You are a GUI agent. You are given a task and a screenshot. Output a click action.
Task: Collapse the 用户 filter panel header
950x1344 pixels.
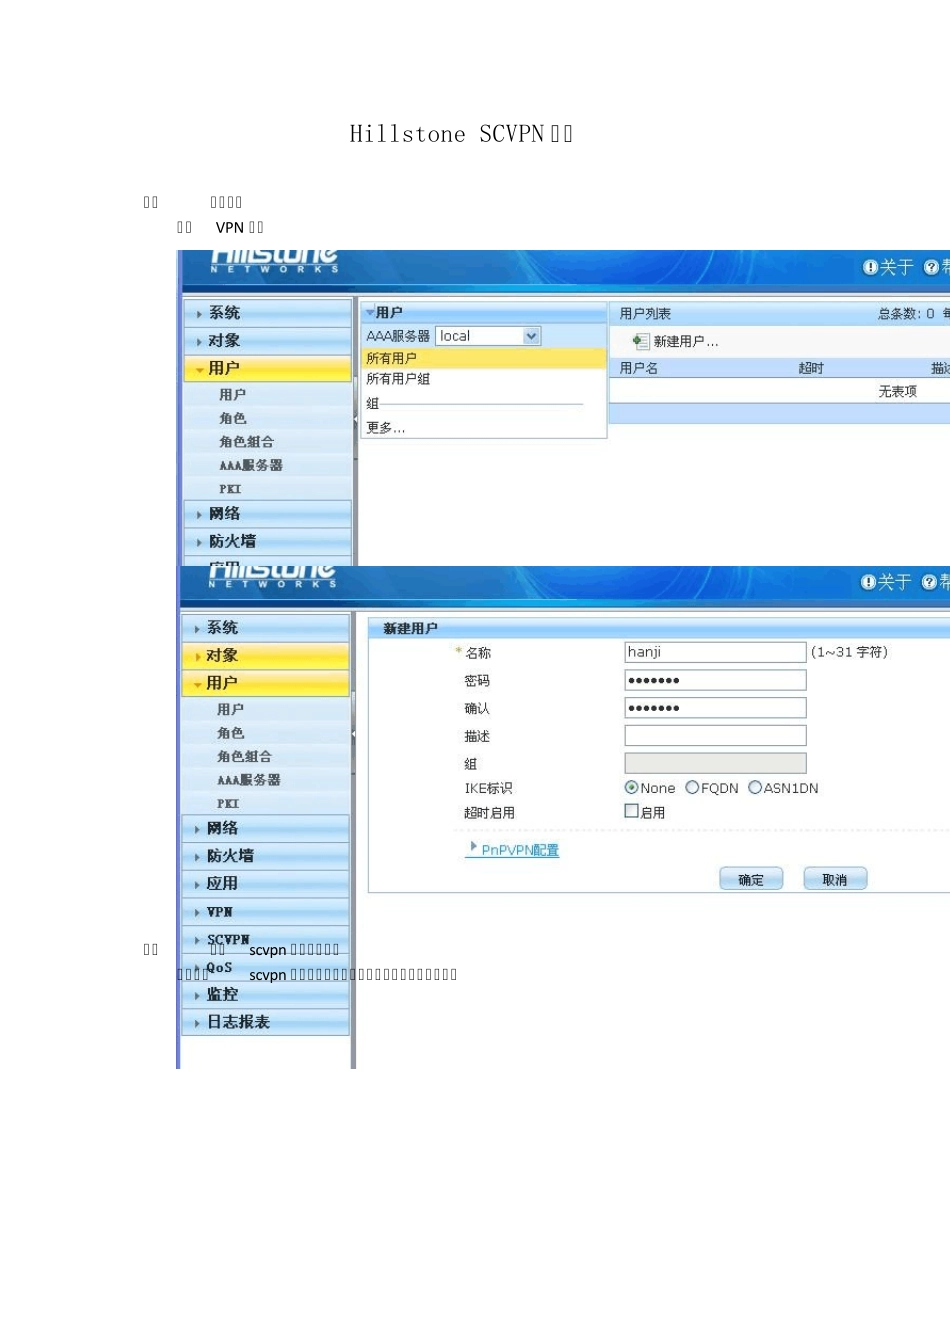484,312
